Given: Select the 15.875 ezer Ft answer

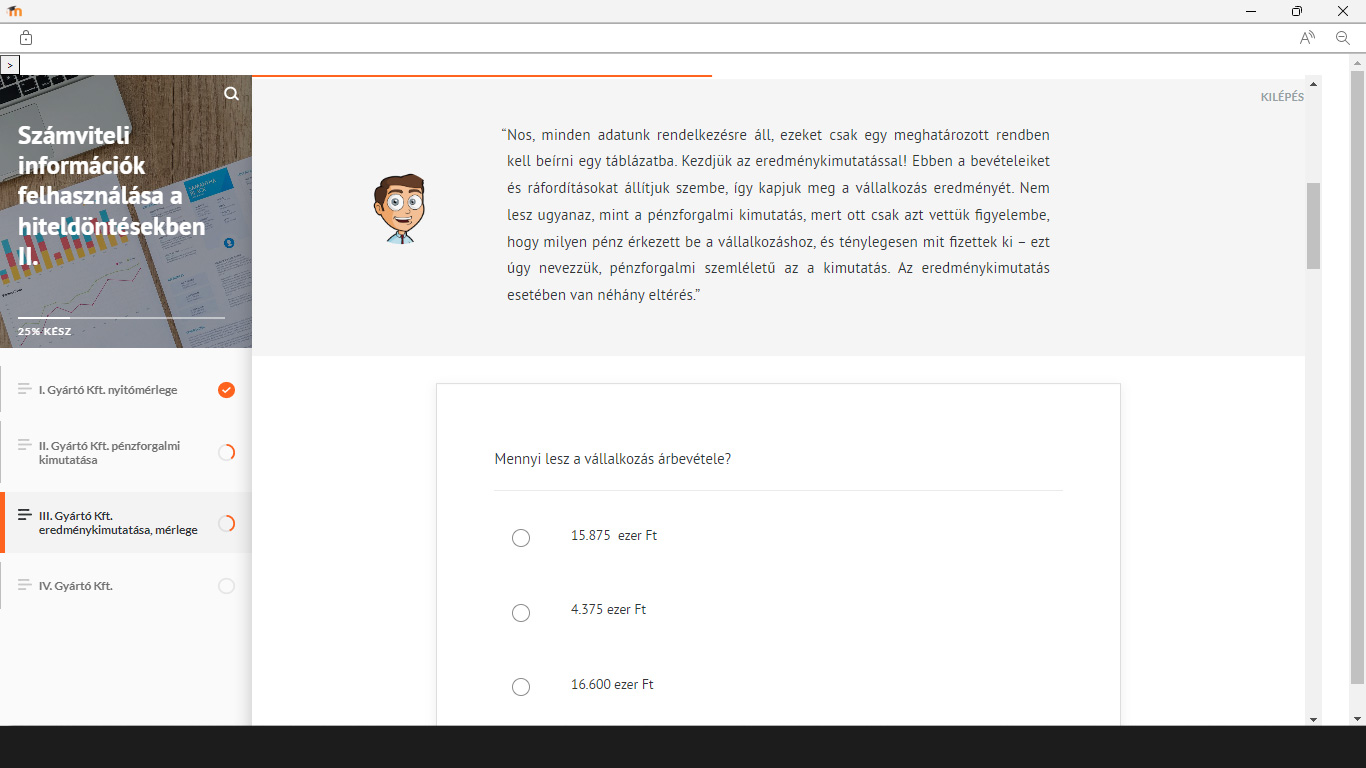Looking at the screenshot, I should click(x=521, y=538).
